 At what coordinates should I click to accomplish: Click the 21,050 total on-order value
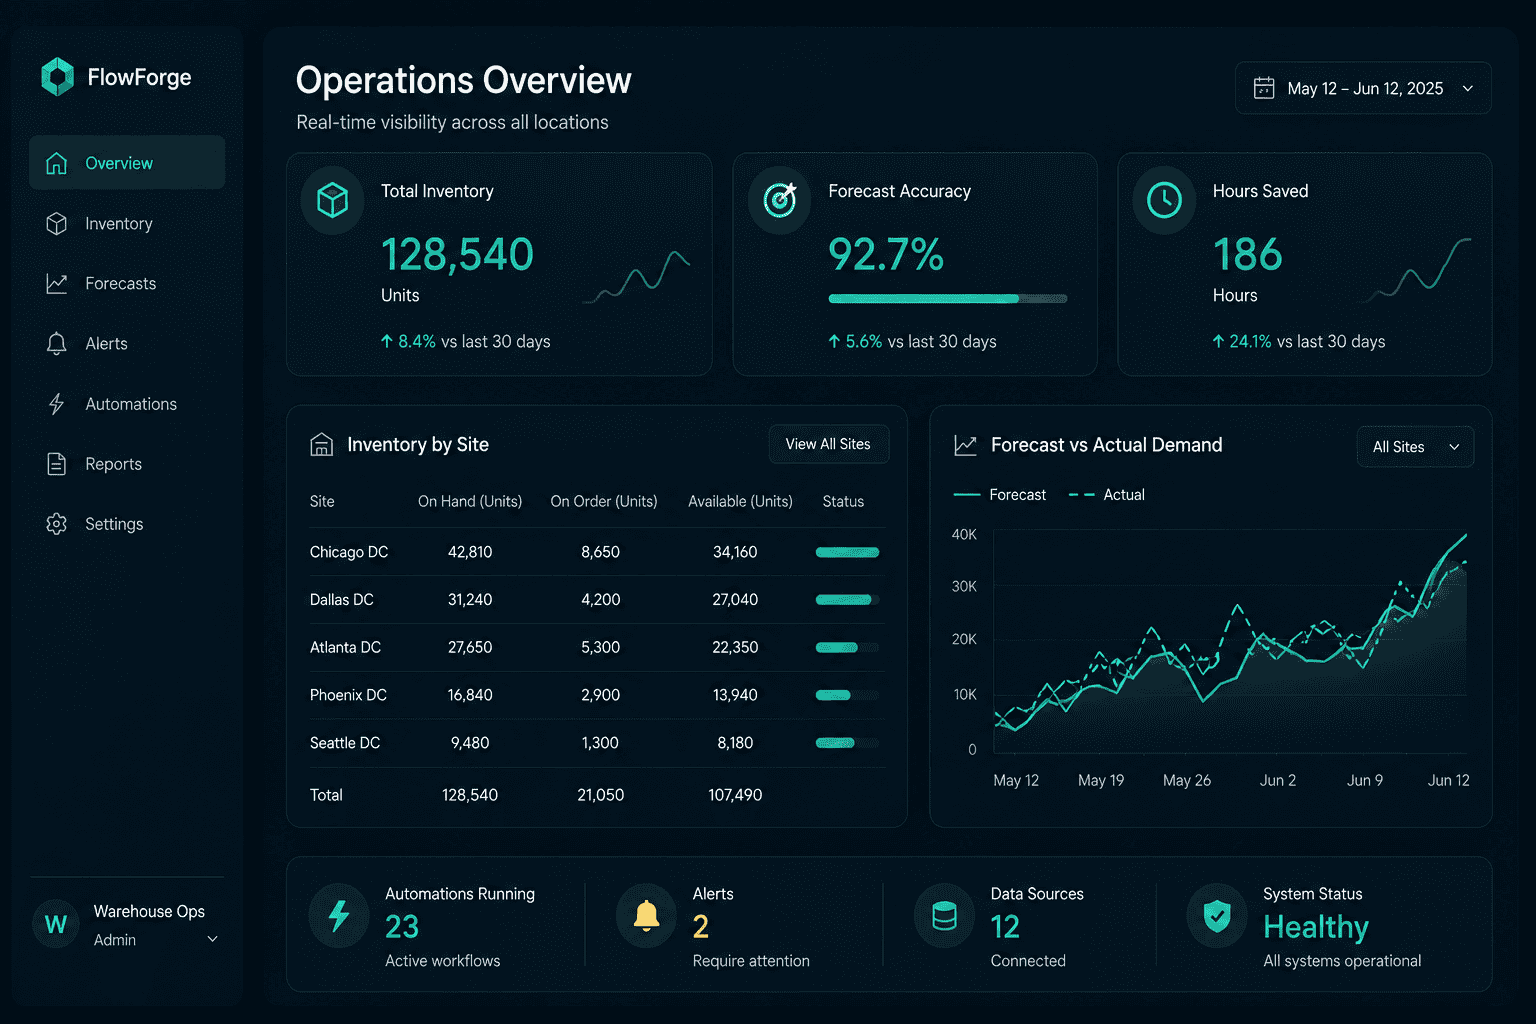pos(600,795)
